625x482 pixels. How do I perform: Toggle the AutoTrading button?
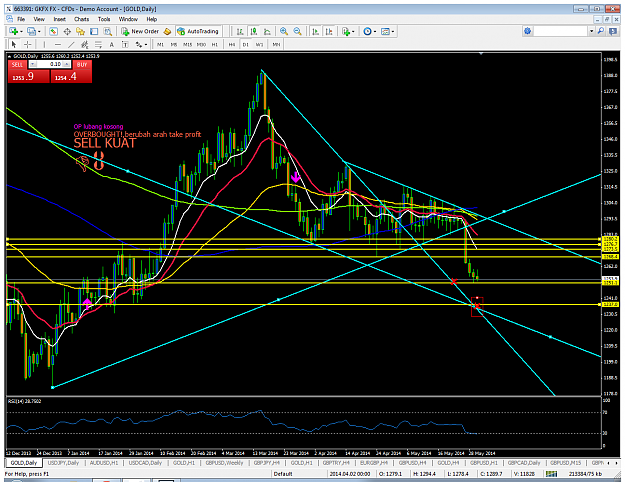[x=198, y=31]
